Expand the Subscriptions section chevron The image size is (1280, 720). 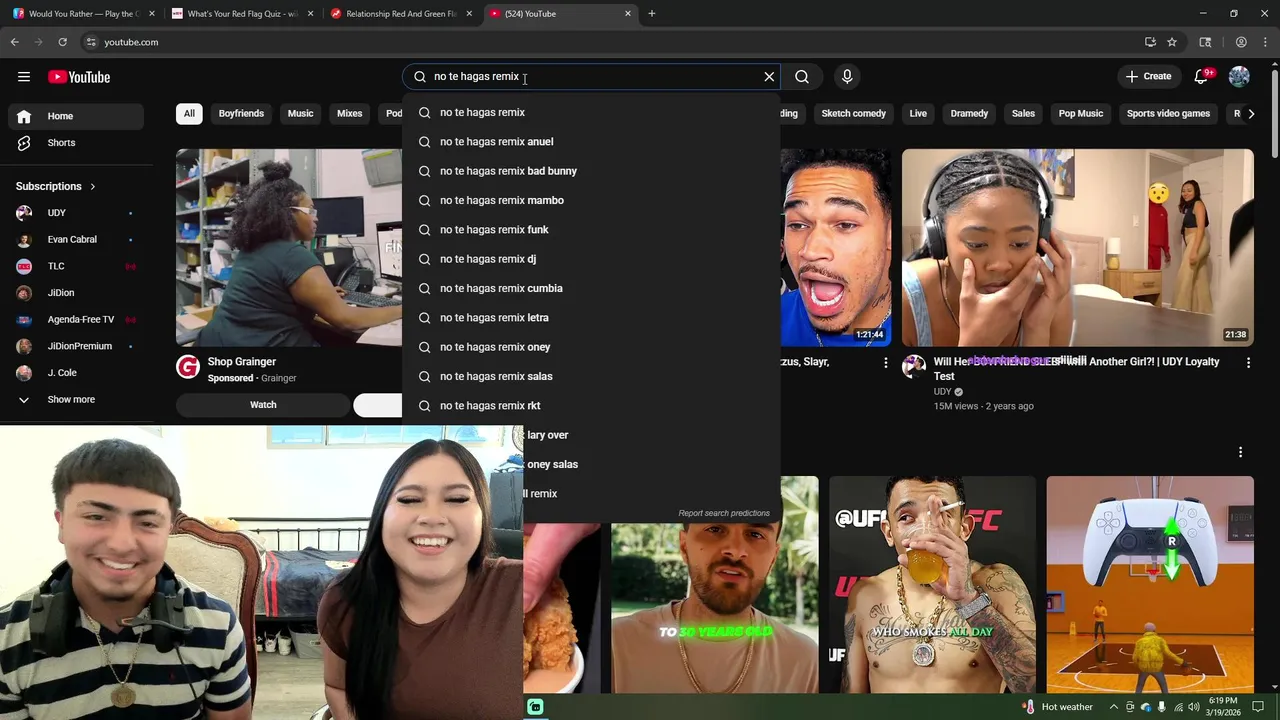click(x=93, y=187)
